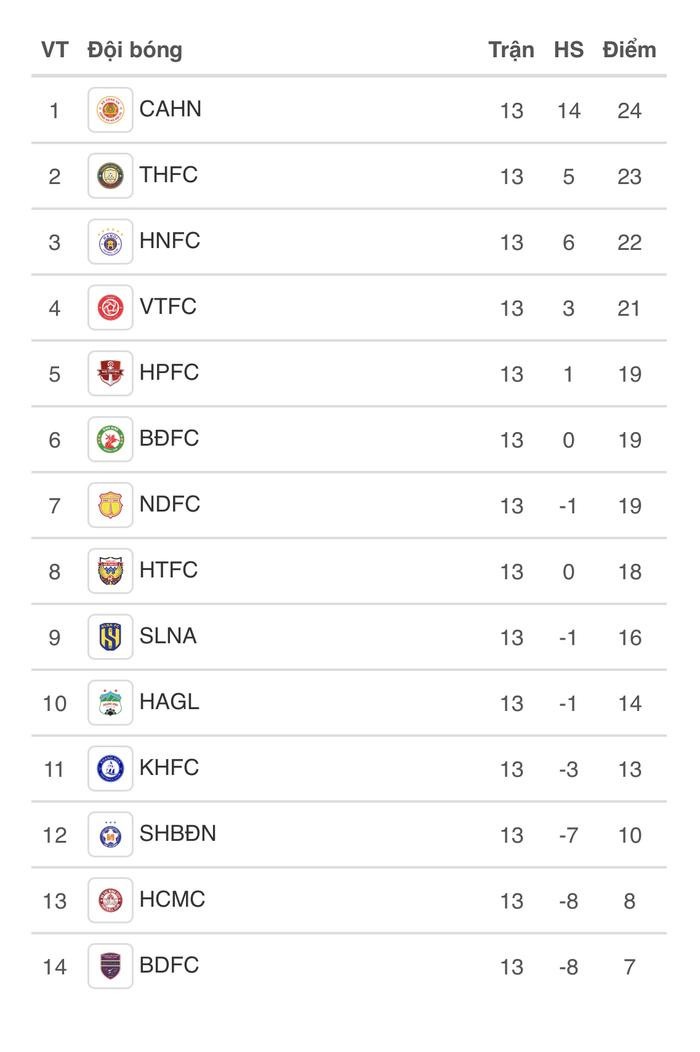700x1052 pixels.
Task: Click the KHFC blue circular logo
Action: point(110,769)
